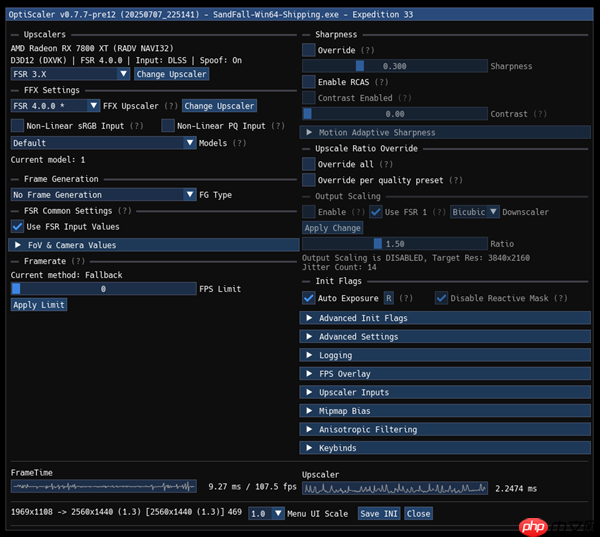The image size is (600, 537).
Task: Click Change Upscaler next to FSR 3.X
Action: 171,74
